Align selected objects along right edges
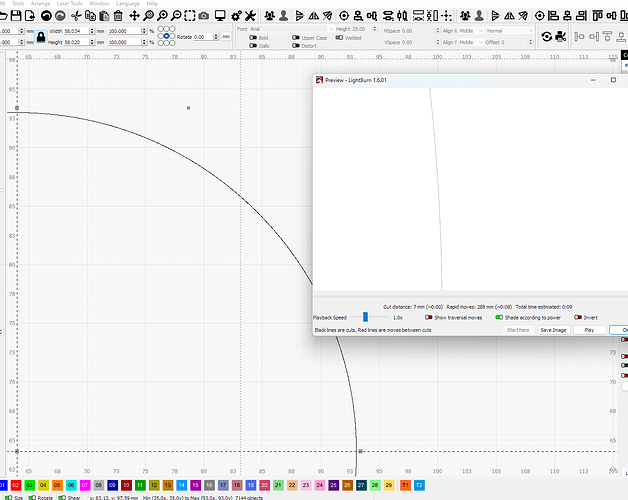628x500 pixels. click(x=581, y=16)
